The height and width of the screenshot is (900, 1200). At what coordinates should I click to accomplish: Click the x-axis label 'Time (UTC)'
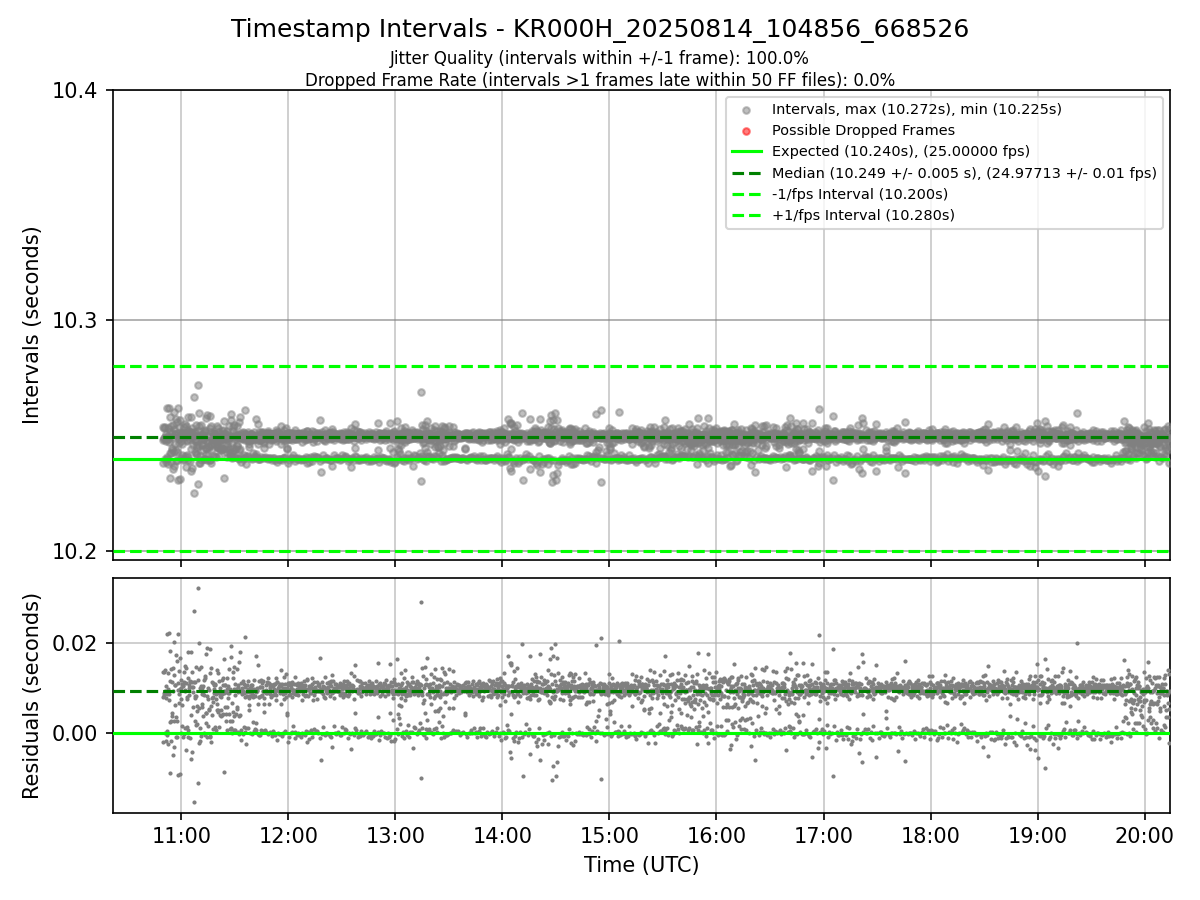point(641,865)
